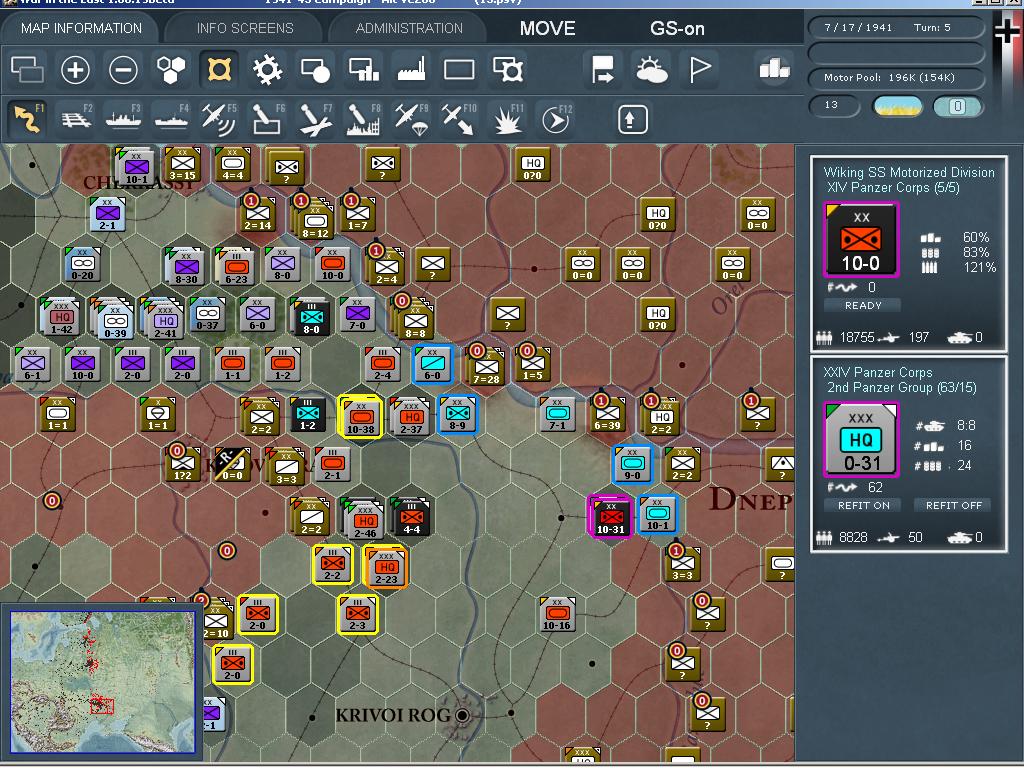
Task: Click the HQ 0-31 counter in sidebar
Action: point(861,440)
